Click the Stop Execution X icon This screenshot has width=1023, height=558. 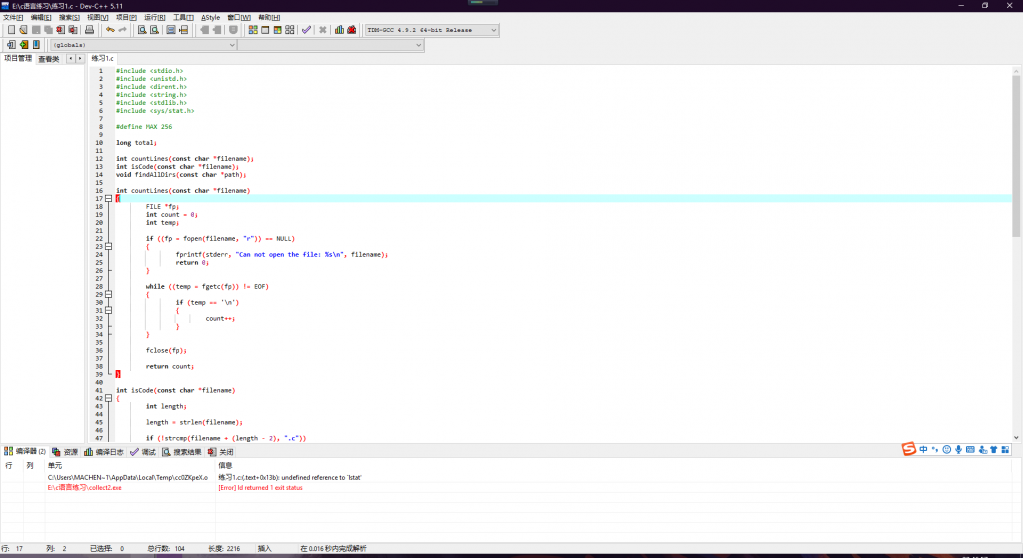coord(322,30)
